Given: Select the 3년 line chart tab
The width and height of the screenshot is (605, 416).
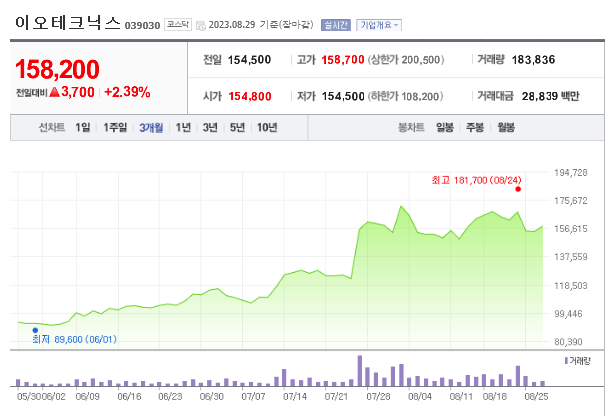Looking at the screenshot, I should (x=210, y=127).
